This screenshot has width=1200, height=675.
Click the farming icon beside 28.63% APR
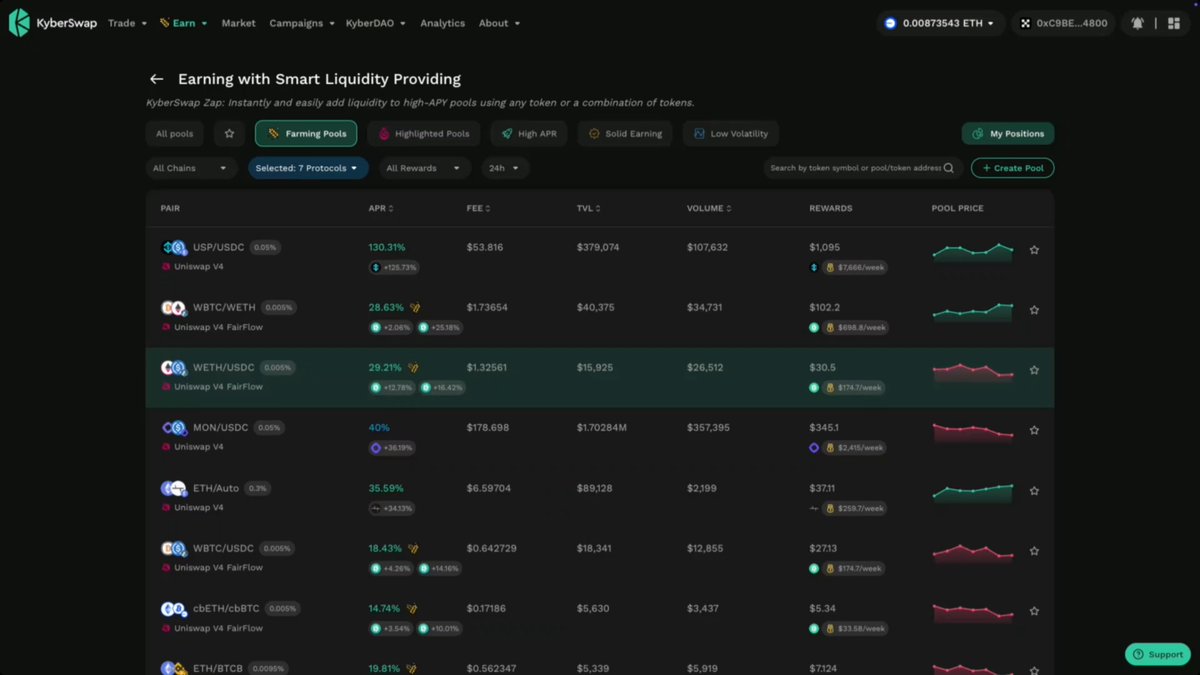pos(414,308)
